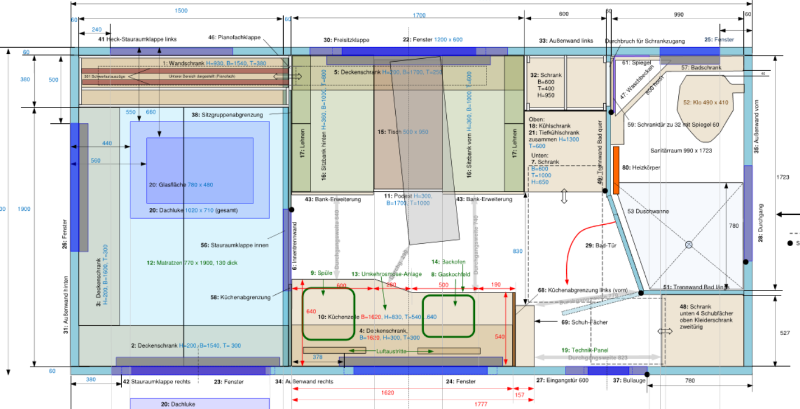Select the '32: Schrank' label
This screenshot has height=409, width=800.
point(546,75)
